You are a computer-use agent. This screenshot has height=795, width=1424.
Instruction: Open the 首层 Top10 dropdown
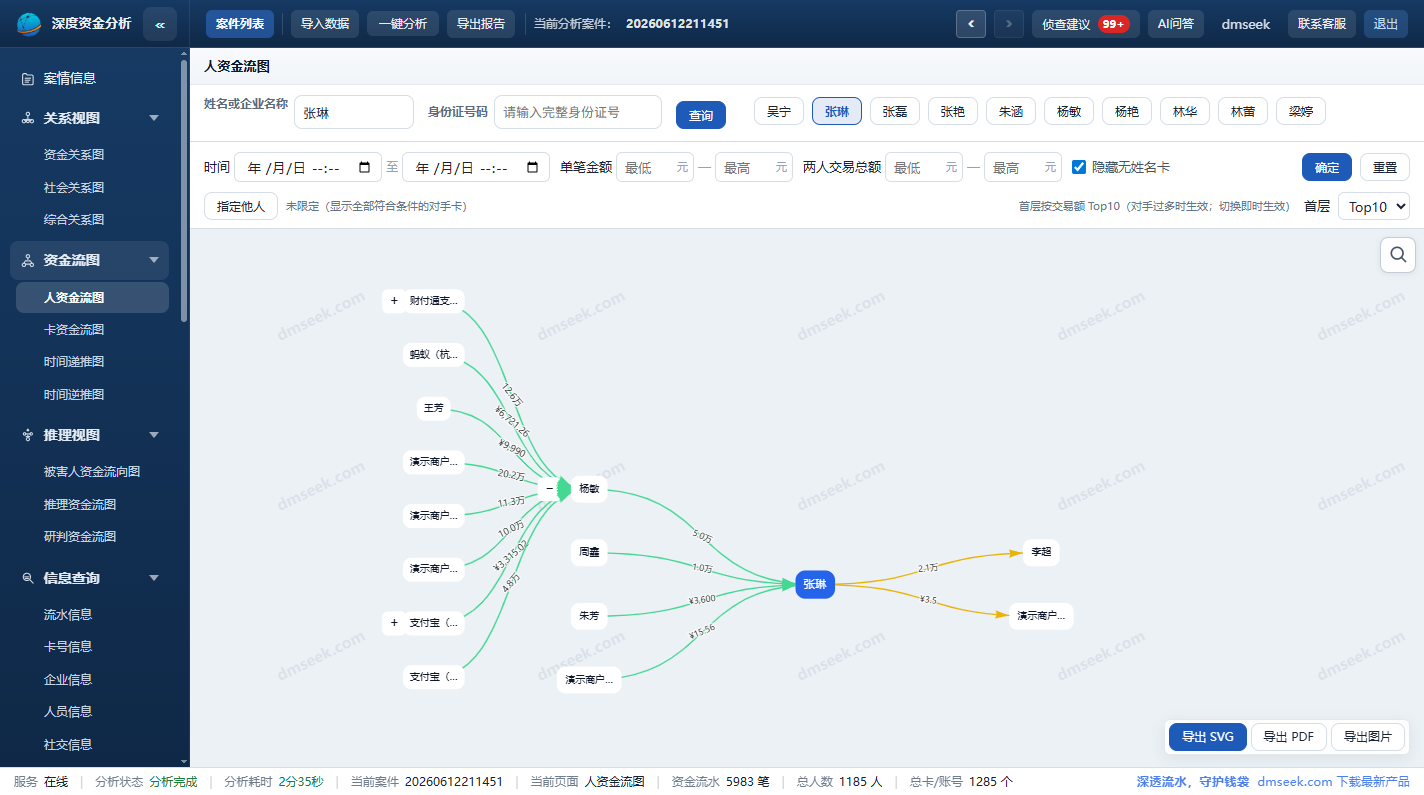point(1374,207)
